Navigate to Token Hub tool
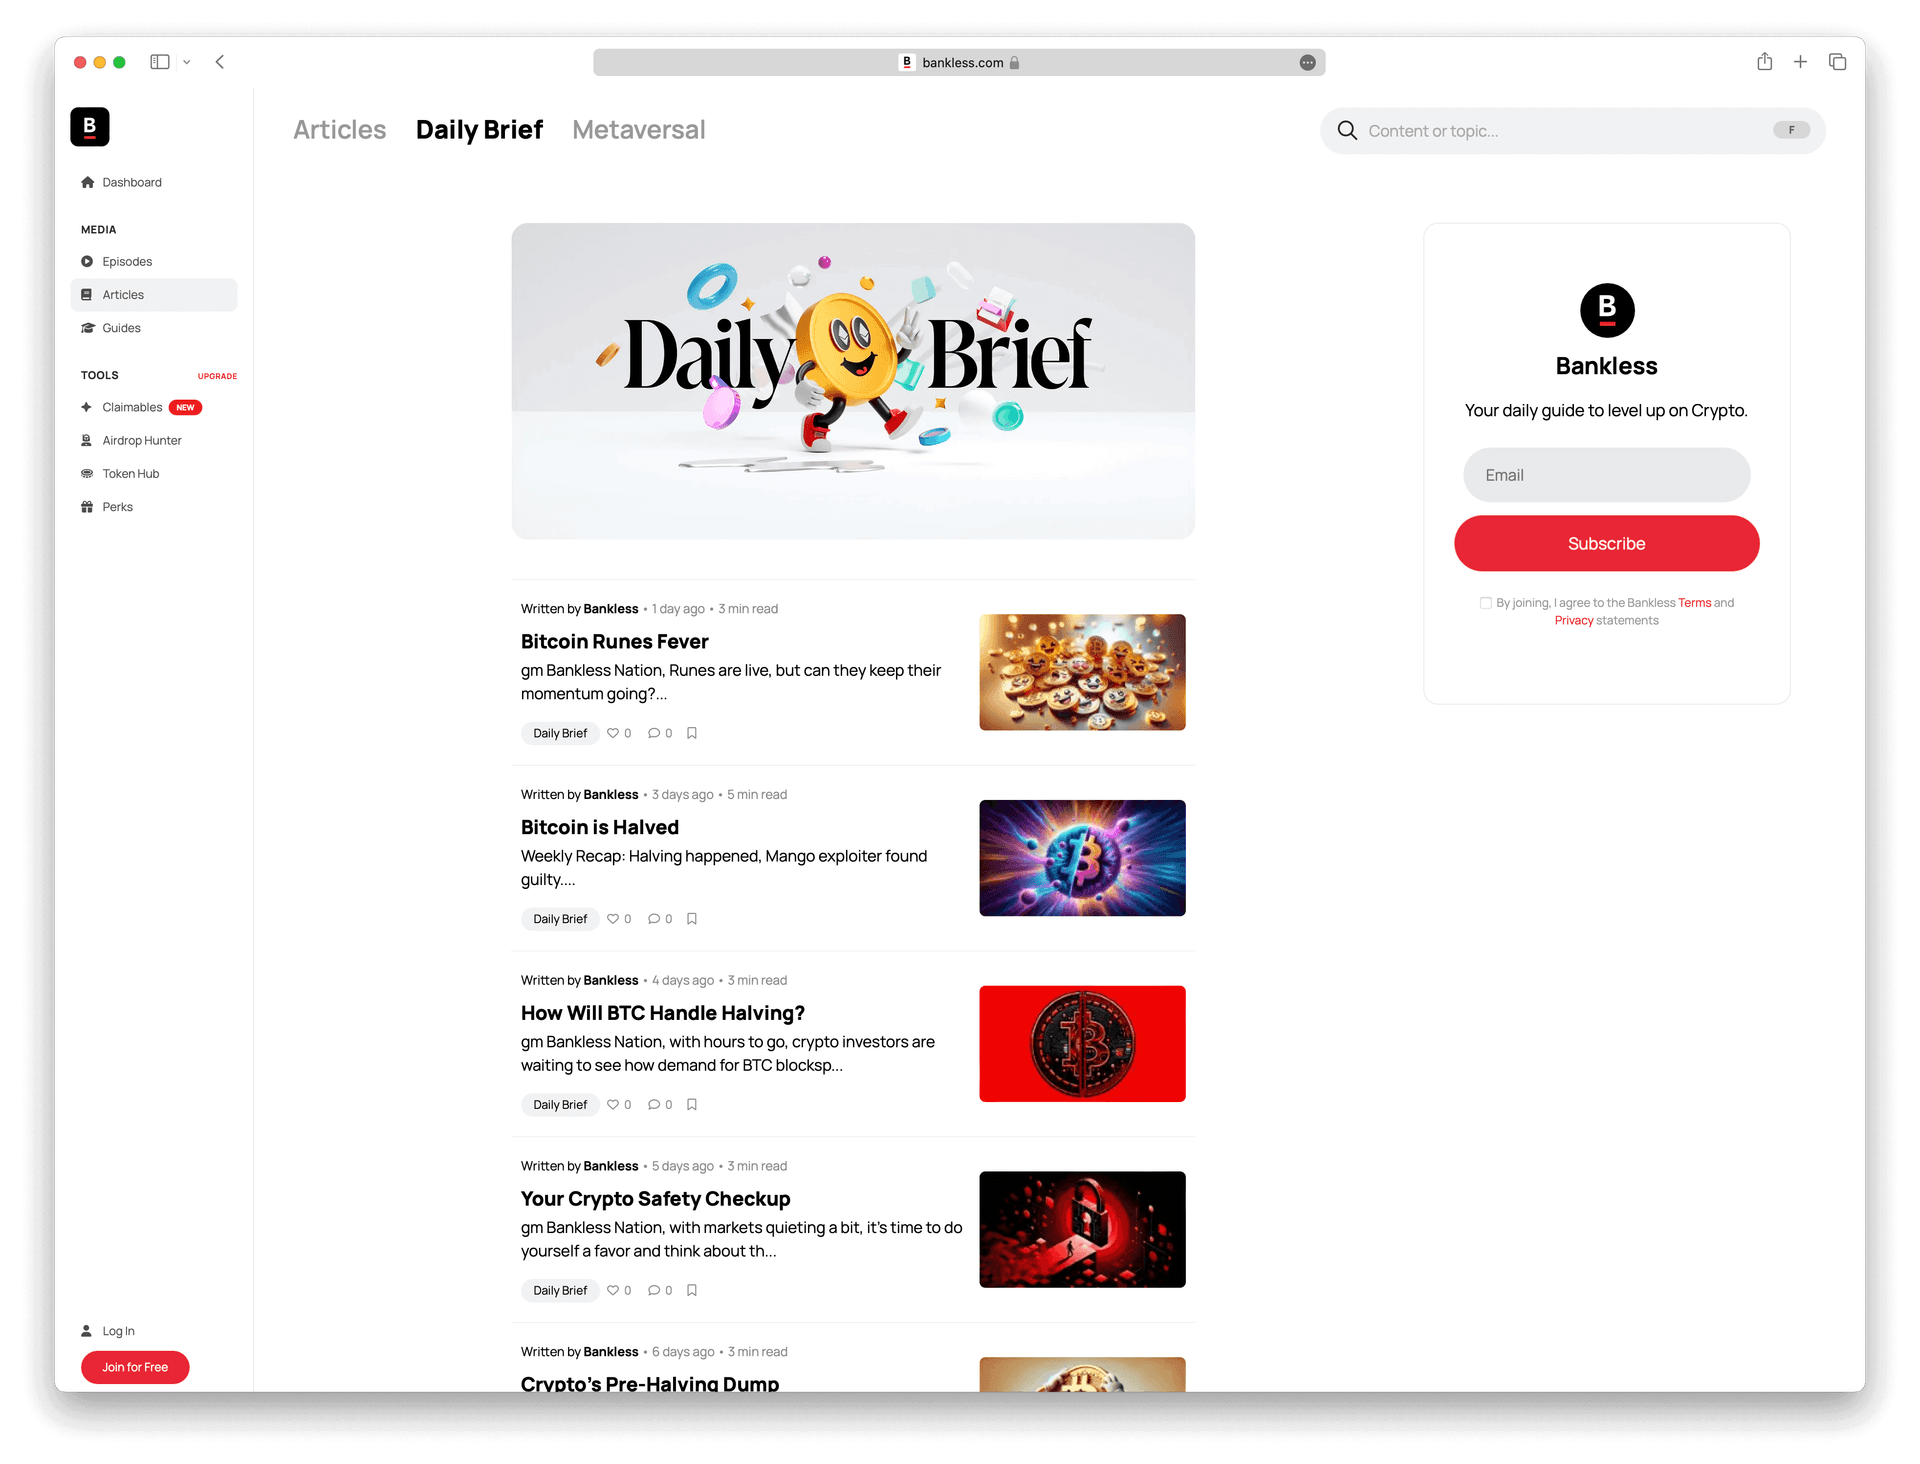The image size is (1920, 1464). coord(131,474)
